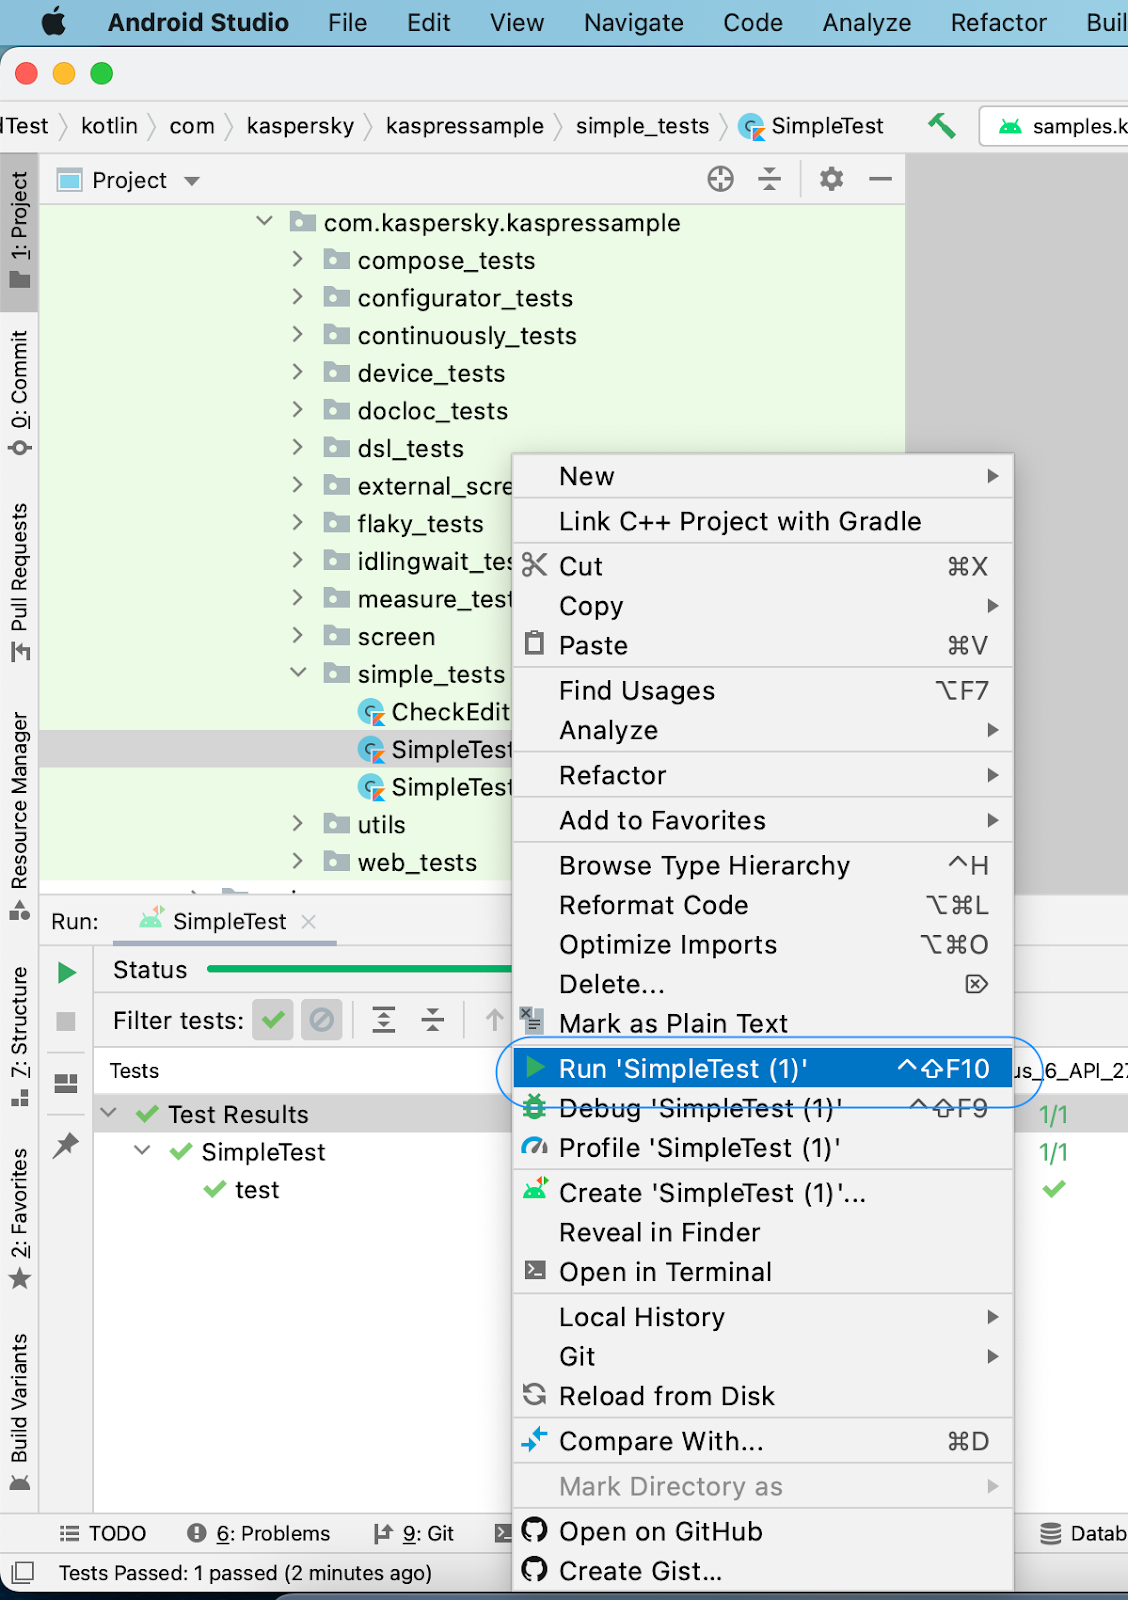Viewport: 1128px width, 1600px height.
Task: Expand the flaky_tests folder
Action: click(297, 523)
